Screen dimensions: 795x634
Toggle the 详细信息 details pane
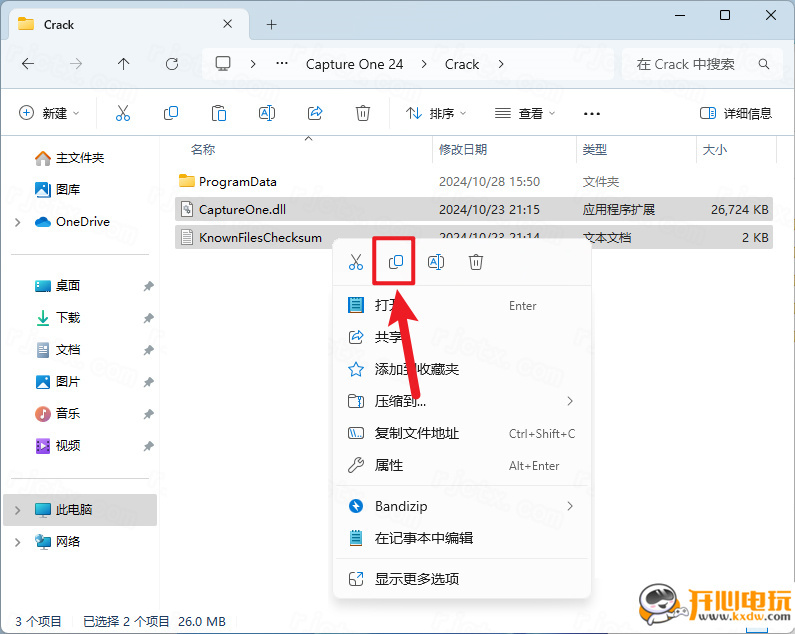pyautogui.click(x=735, y=113)
